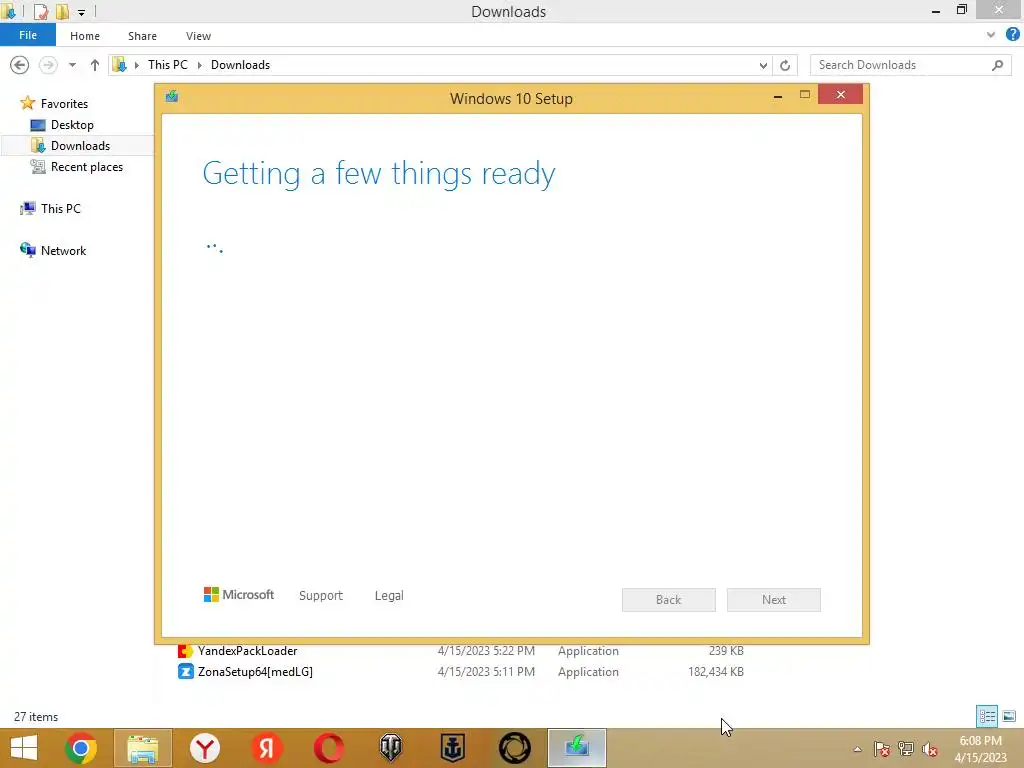Launch Yandex Browser from the taskbar

[205, 748]
